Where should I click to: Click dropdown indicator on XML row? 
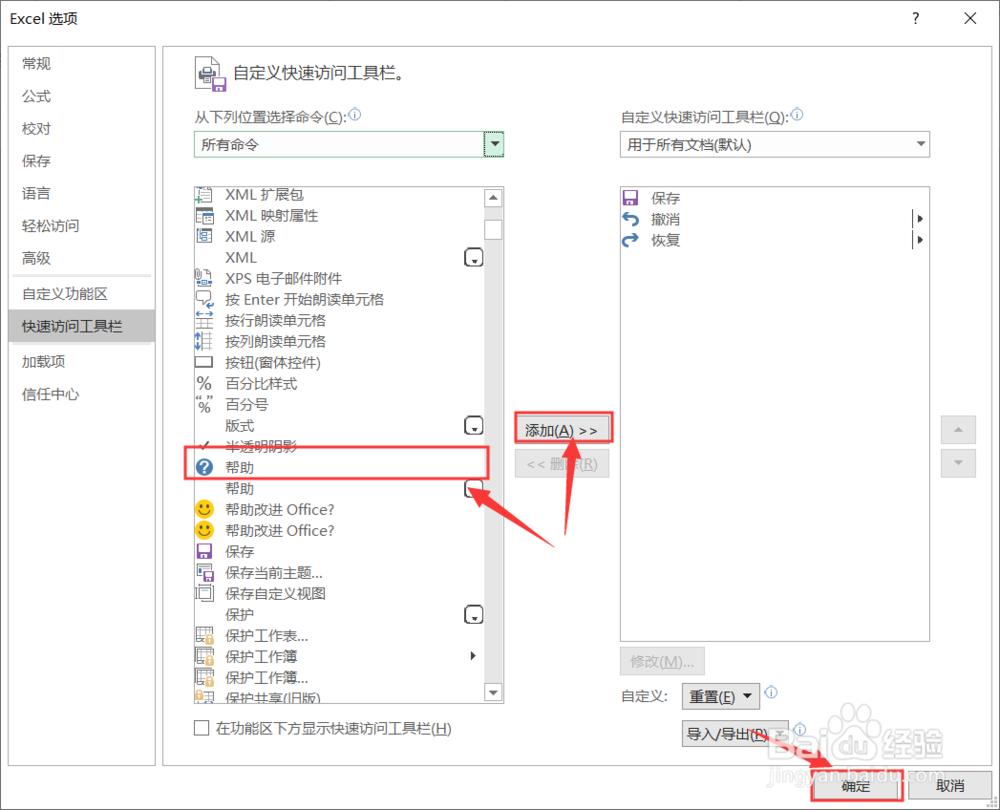click(x=473, y=258)
